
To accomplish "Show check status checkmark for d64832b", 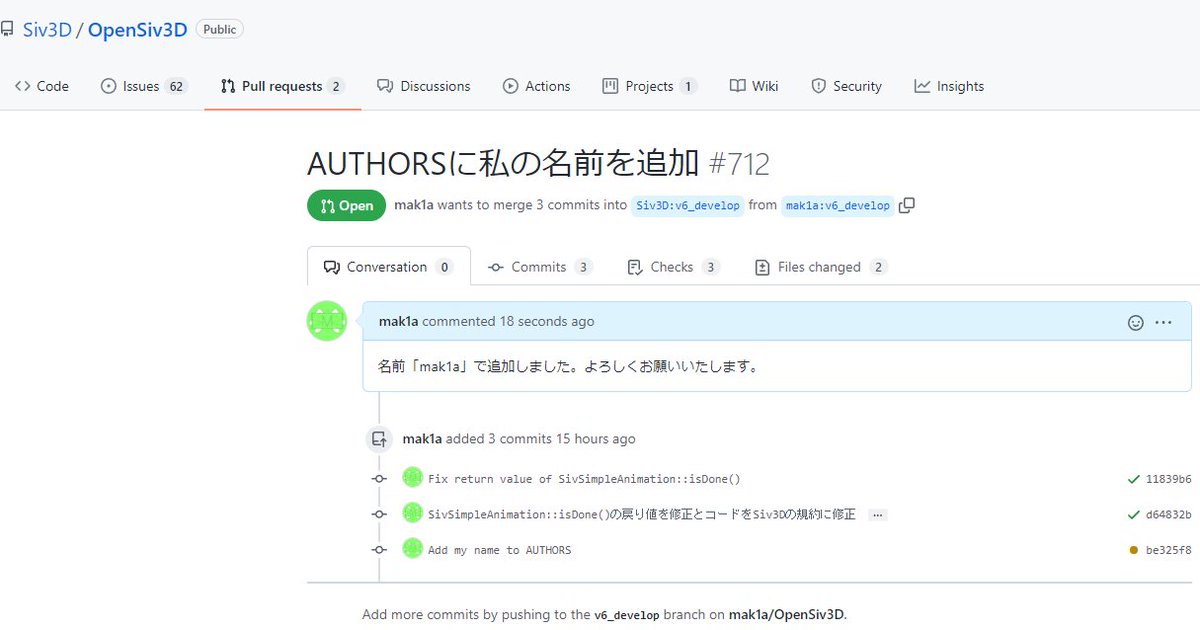I will [x=1133, y=515].
